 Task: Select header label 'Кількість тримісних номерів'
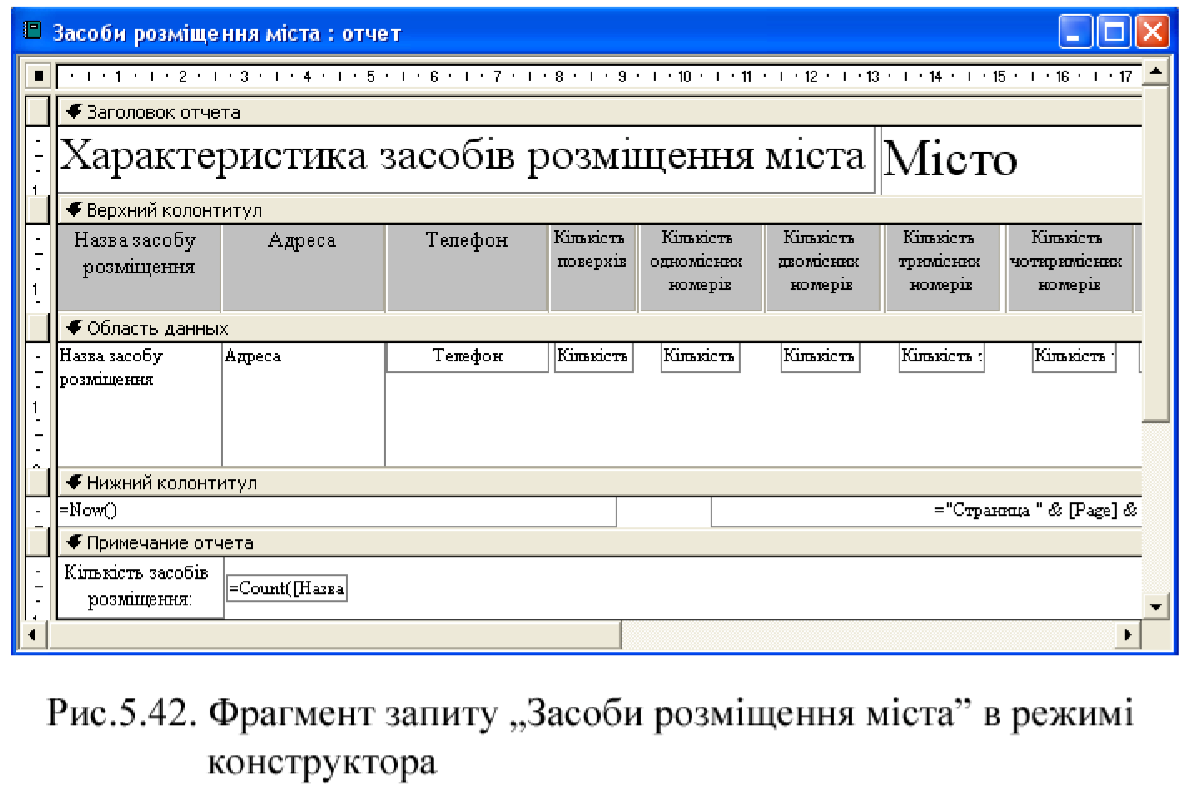tap(943, 268)
